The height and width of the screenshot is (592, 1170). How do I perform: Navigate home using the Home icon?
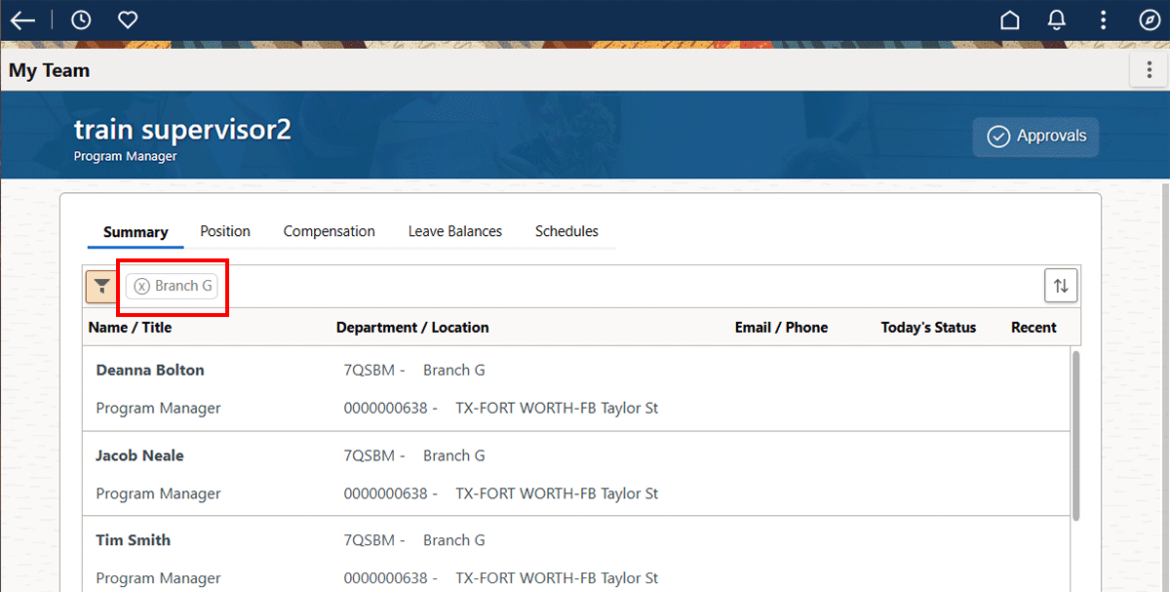1010,19
